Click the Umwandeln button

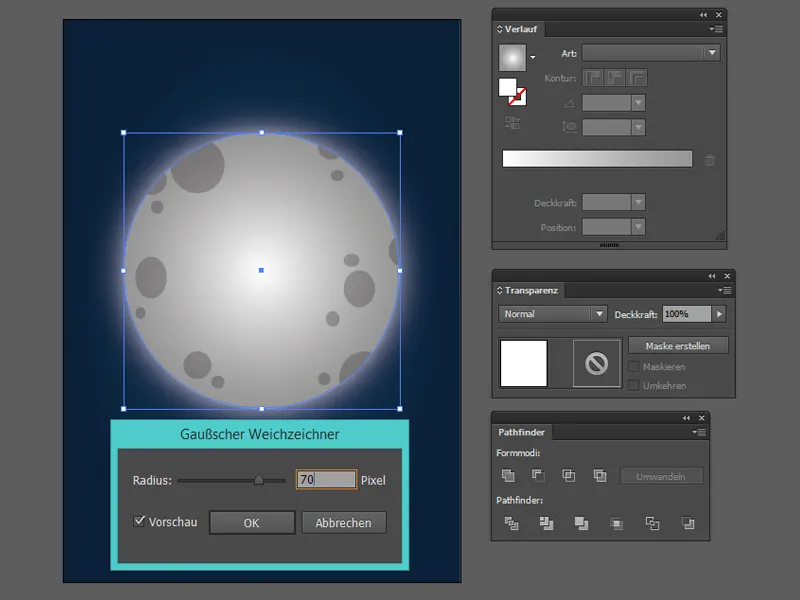(661, 476)
